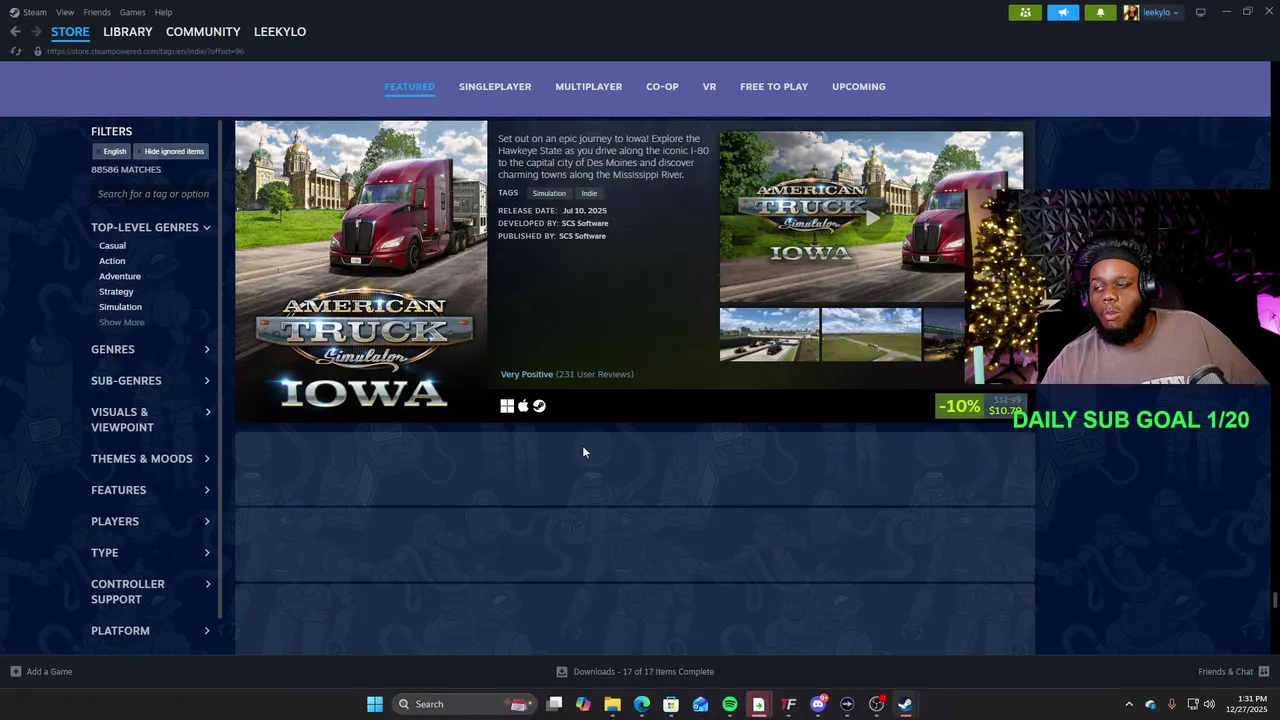Screen dimensions: 1280x720
Task: Open the Games menu
Action: (x=132, y=12)
